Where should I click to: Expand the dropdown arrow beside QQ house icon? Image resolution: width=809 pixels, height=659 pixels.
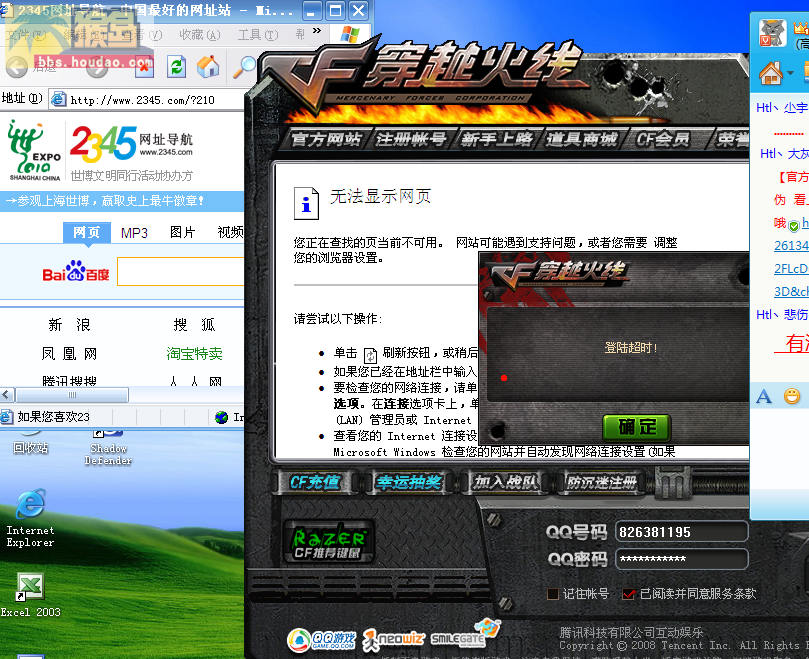point(790,73)
